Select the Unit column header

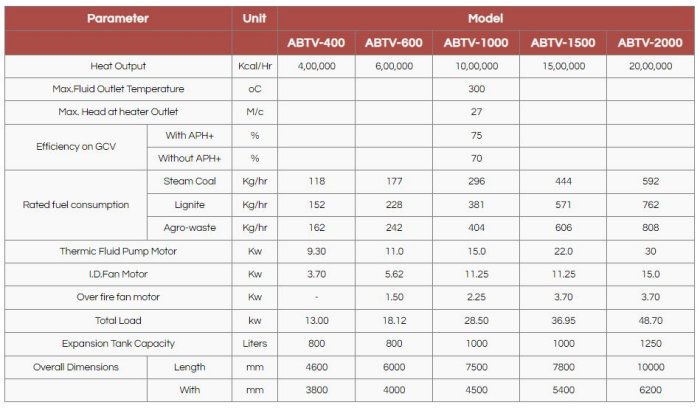255,18
